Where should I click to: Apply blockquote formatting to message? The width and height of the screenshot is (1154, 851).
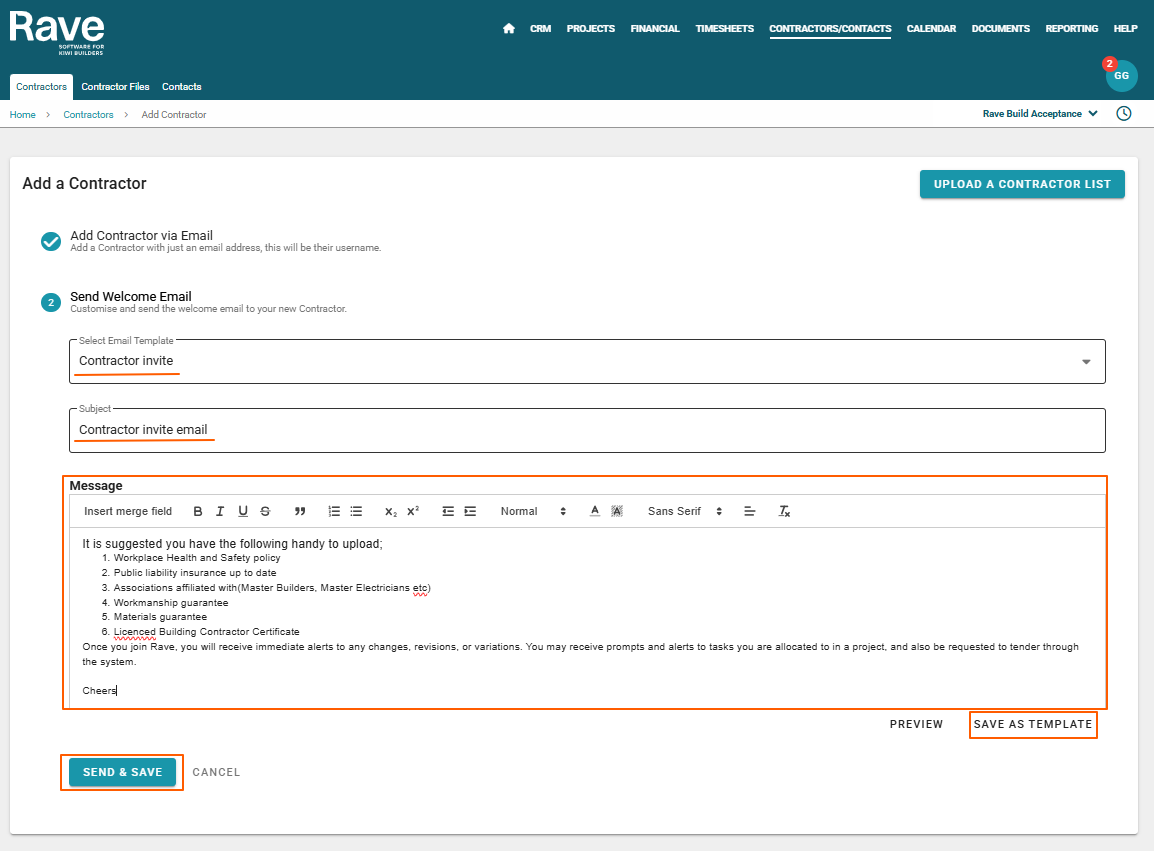(300, 511)
